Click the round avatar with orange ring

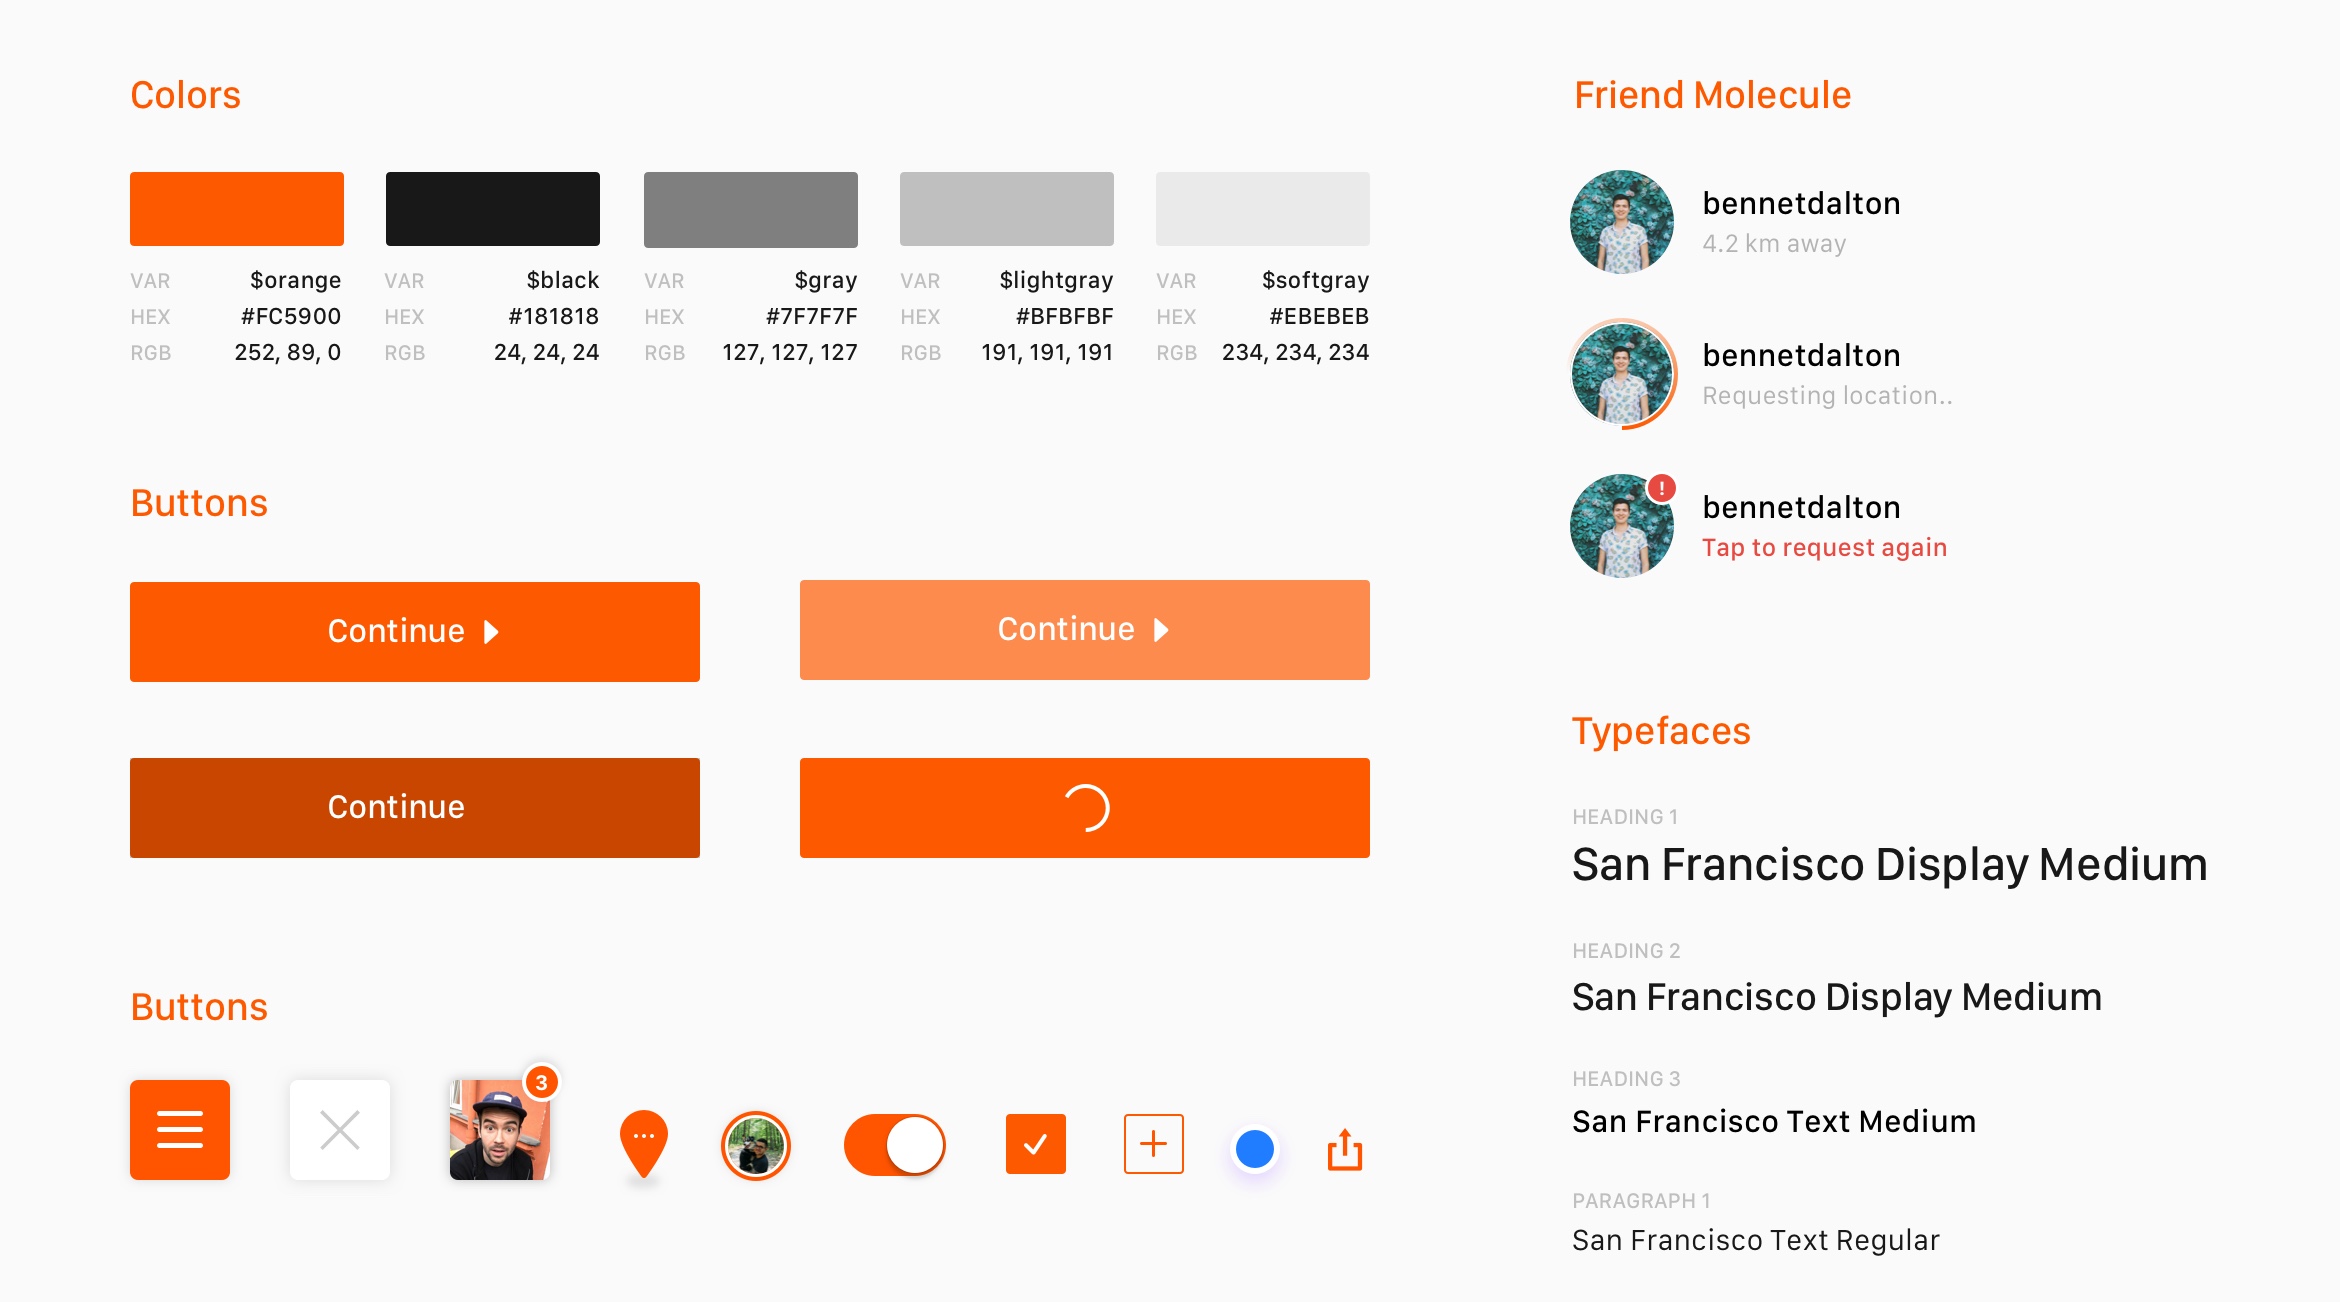755,1146
